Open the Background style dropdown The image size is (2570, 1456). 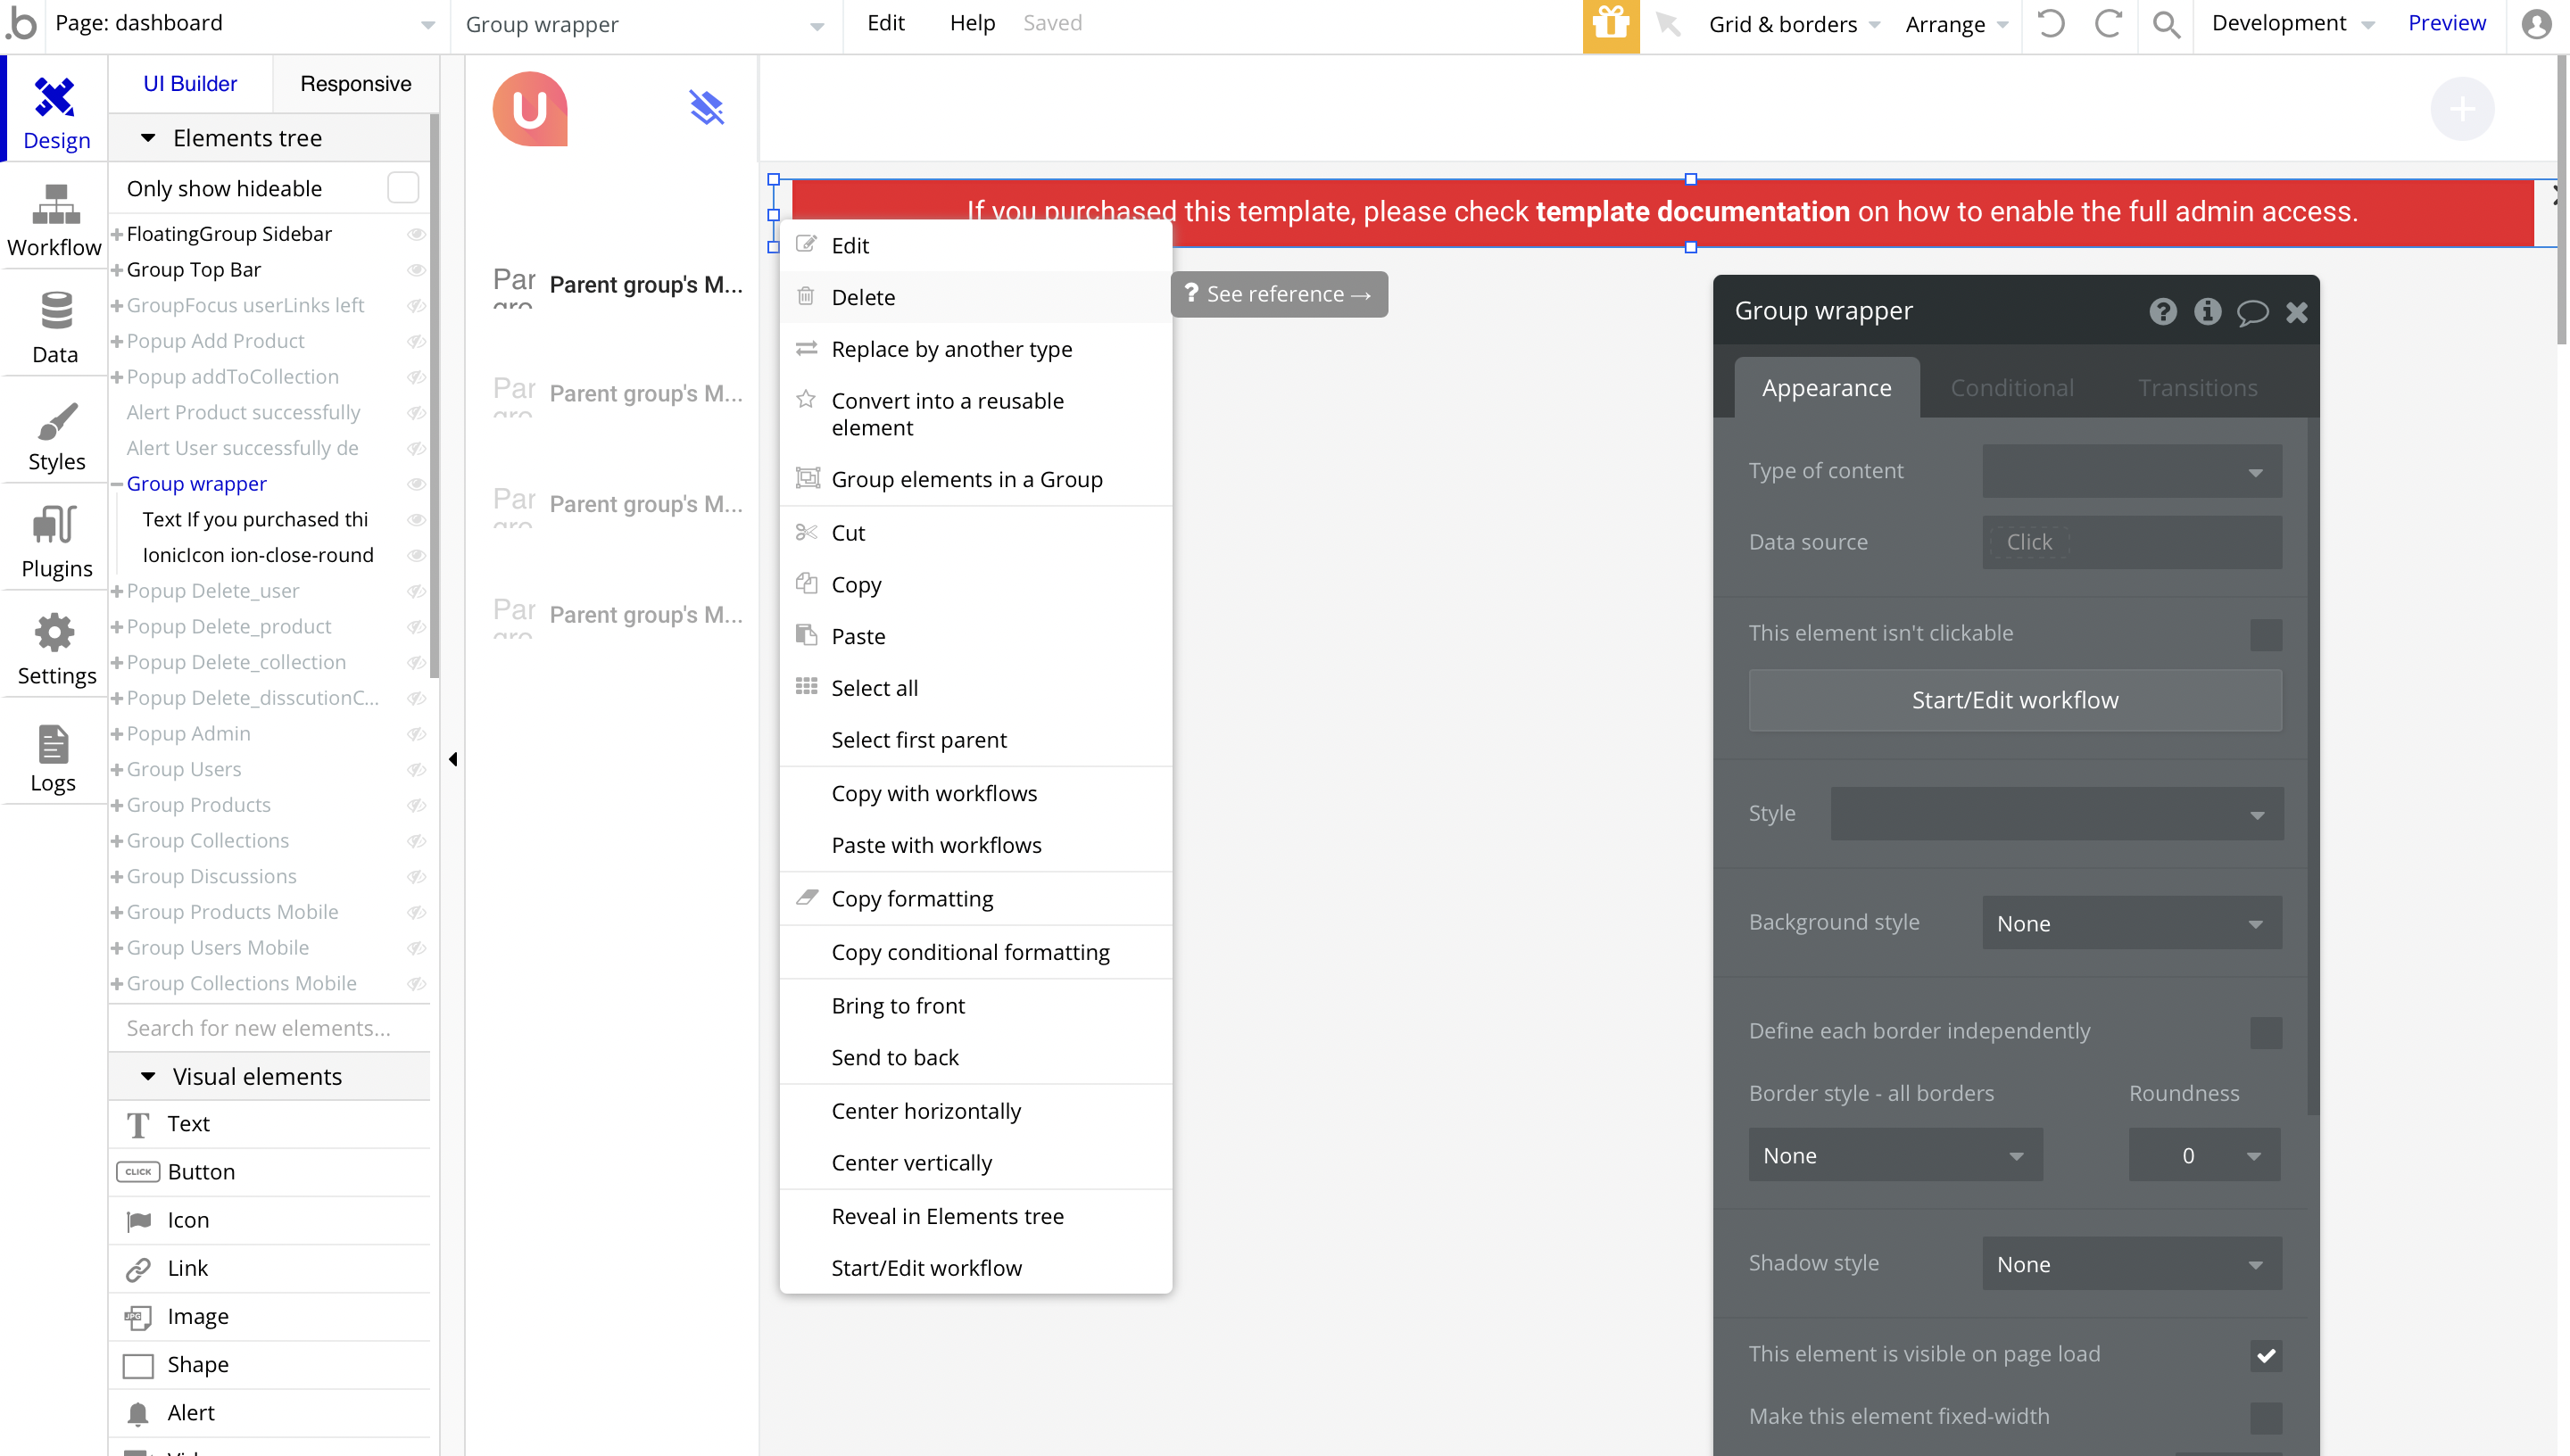(x=2131, y=923)
